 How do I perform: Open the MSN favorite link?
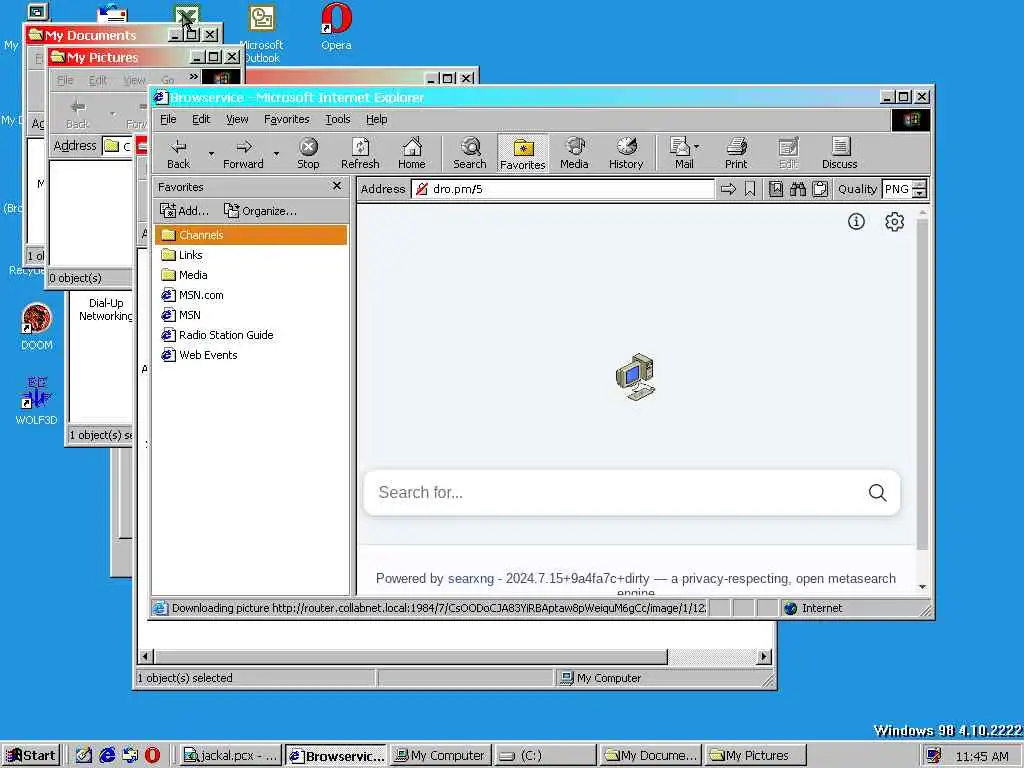click(x=181, y=315)
